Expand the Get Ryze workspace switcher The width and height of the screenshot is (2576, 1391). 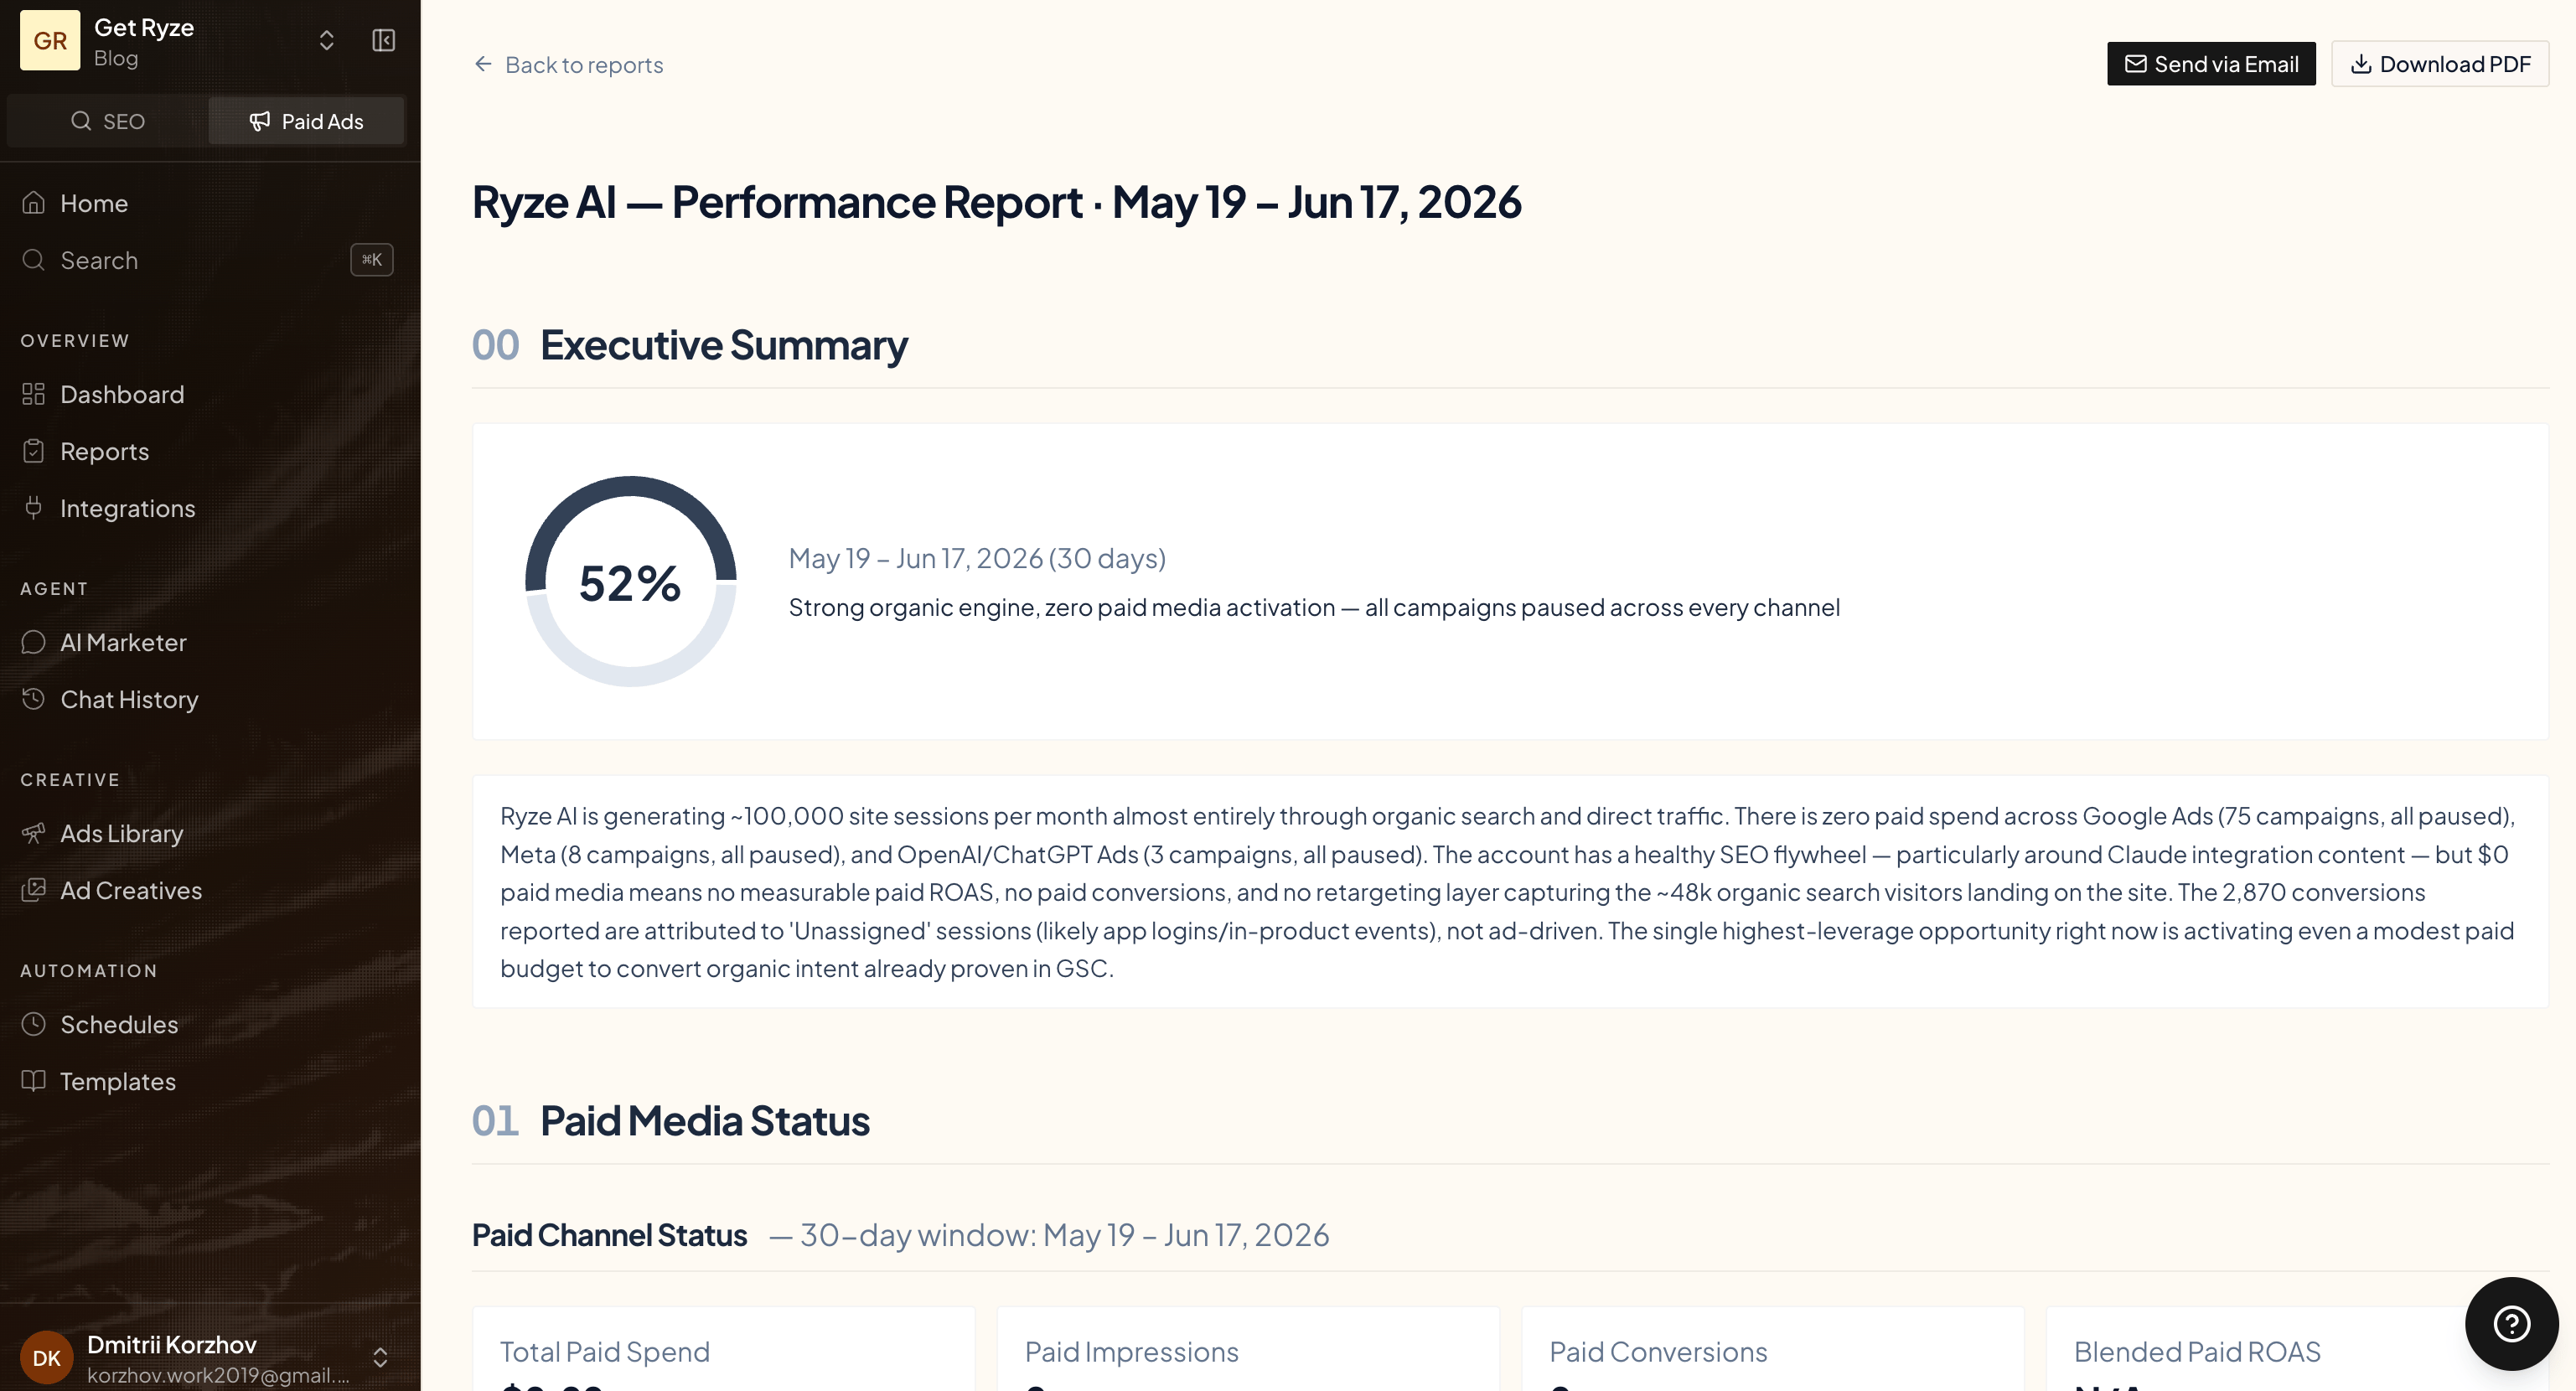click(326, 40)
